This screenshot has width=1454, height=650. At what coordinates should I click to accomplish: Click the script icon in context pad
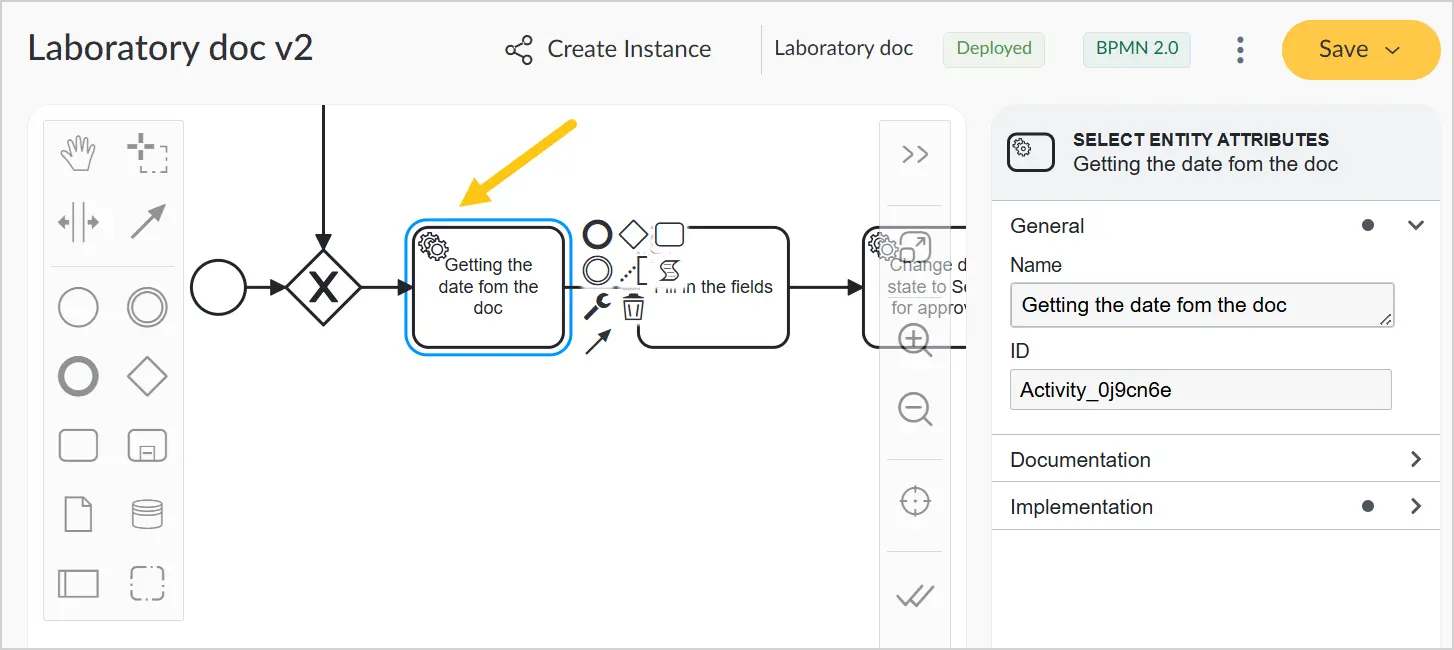point(669,271)
